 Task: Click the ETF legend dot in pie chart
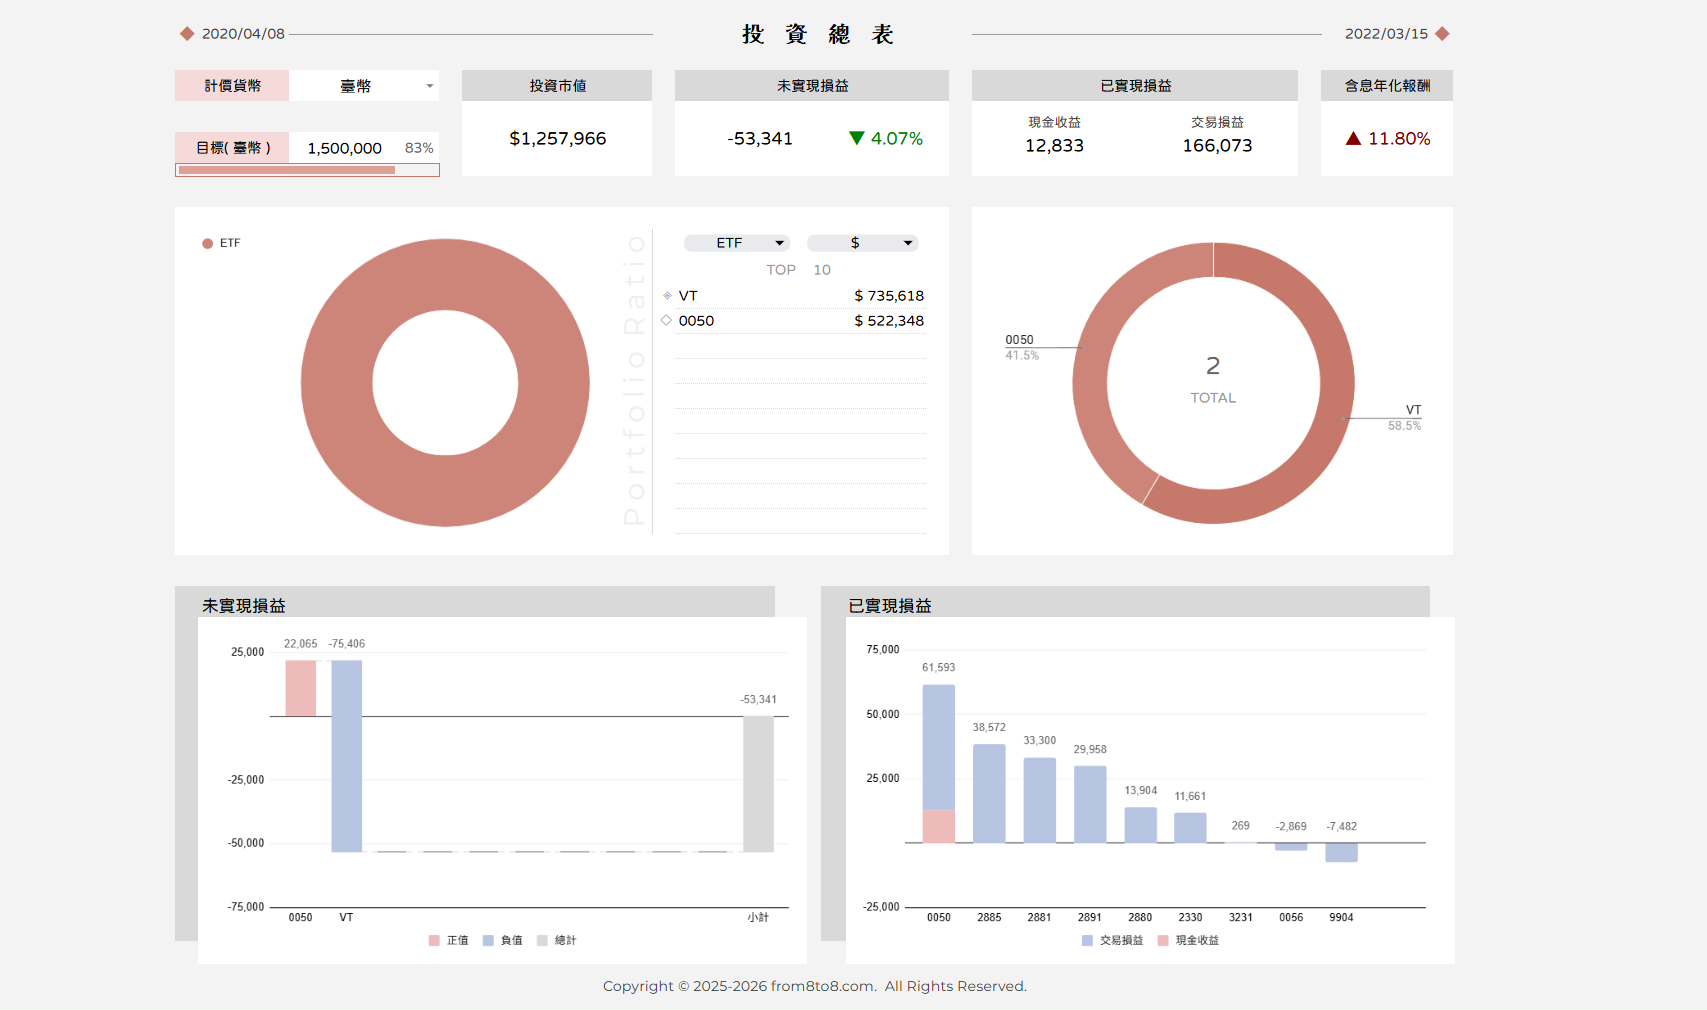pos(208,243)
